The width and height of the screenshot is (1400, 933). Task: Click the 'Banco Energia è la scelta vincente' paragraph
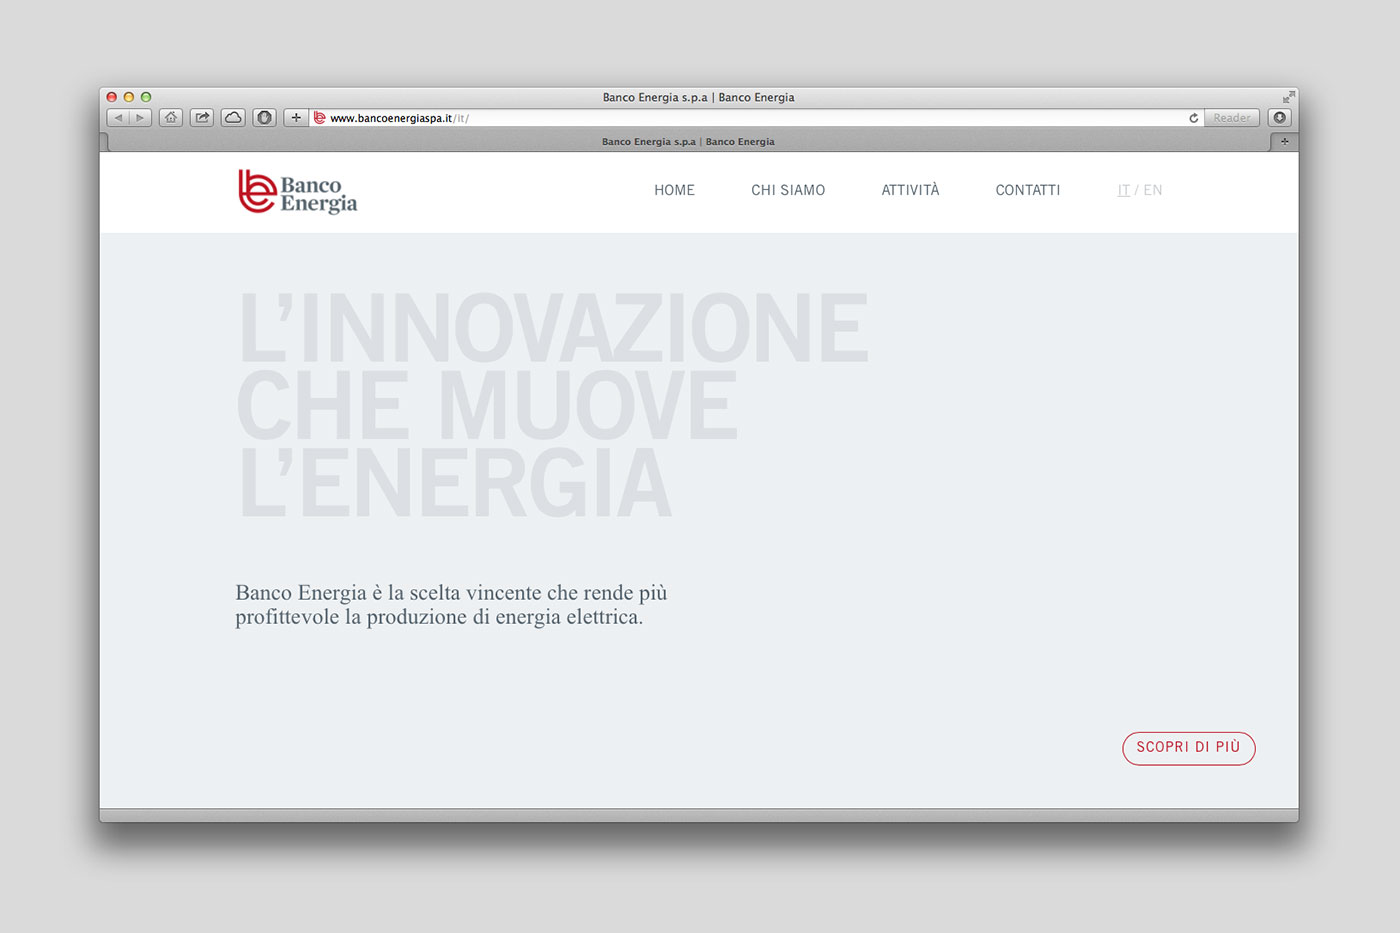pos(451,605)
